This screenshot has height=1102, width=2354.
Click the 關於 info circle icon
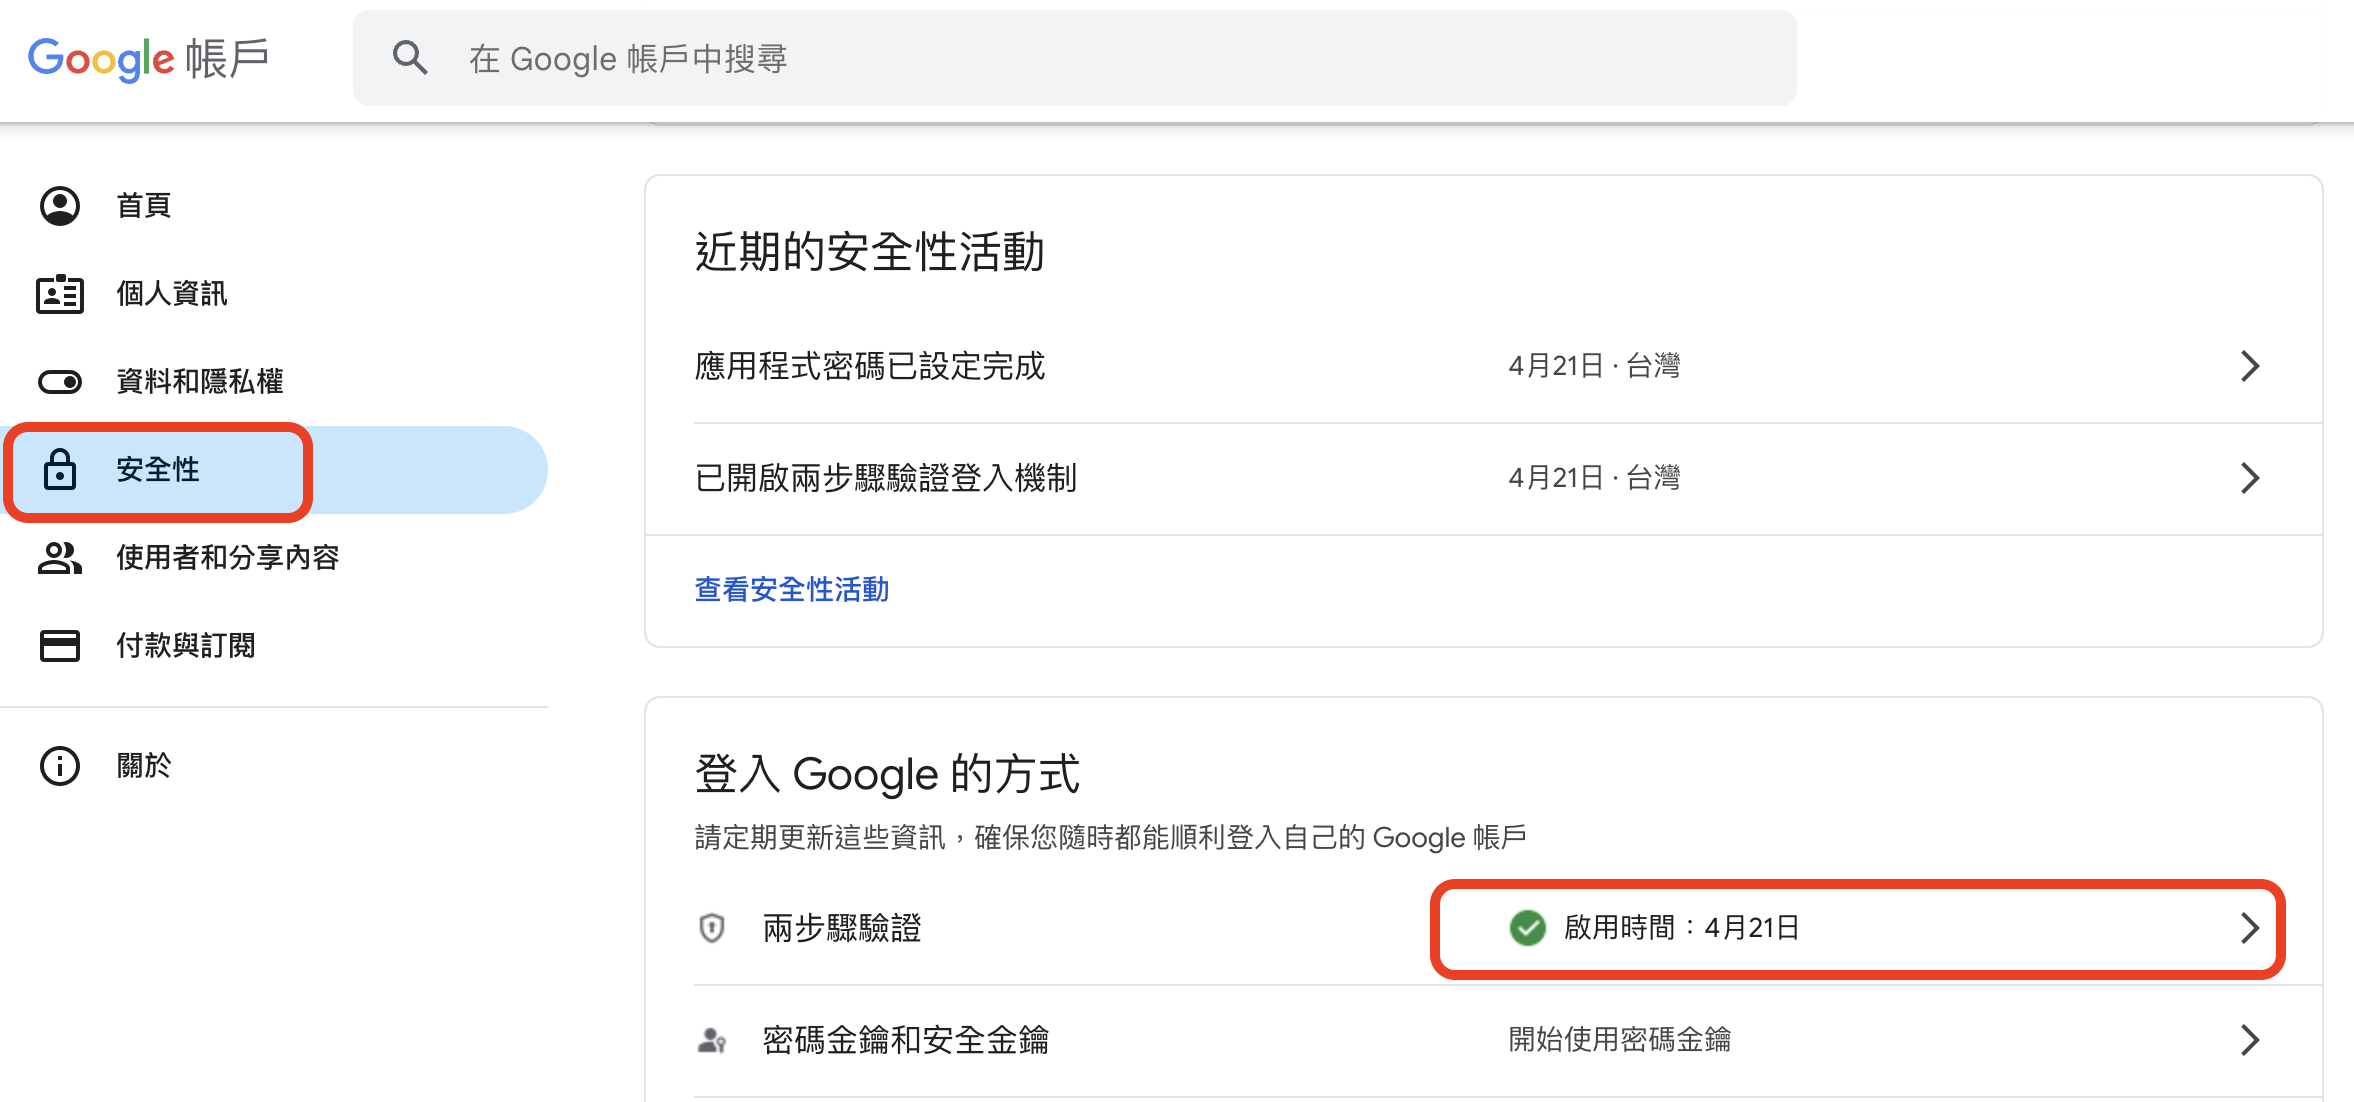coord(60,766)
